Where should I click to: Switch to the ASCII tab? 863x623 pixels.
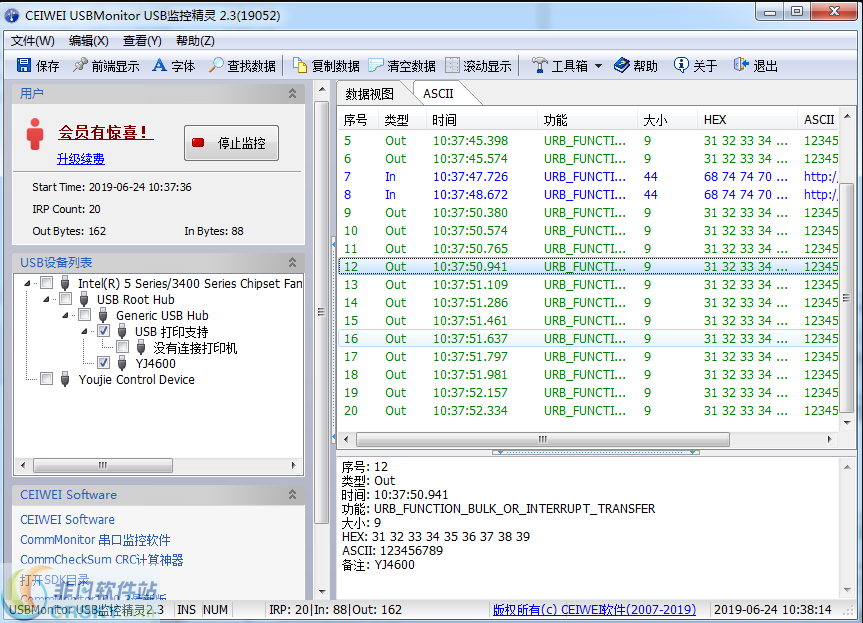click(x=436, y=91)
